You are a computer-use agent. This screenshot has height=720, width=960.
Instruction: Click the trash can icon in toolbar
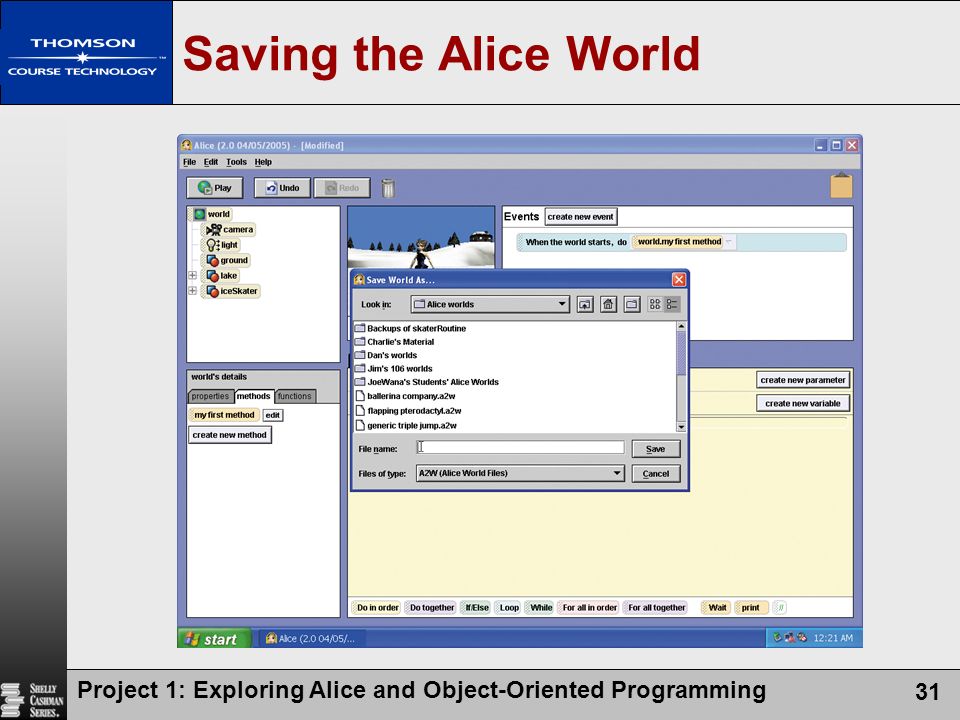[388, 188]
